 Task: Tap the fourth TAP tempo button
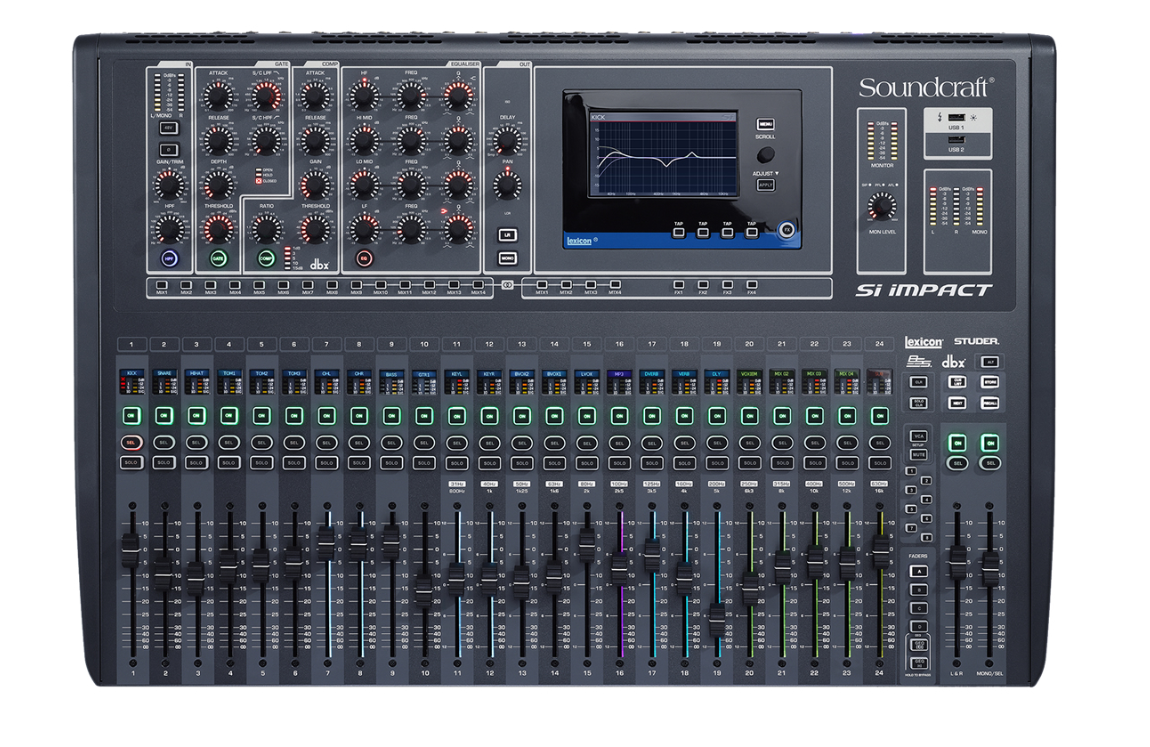click(x=751, y=232)
